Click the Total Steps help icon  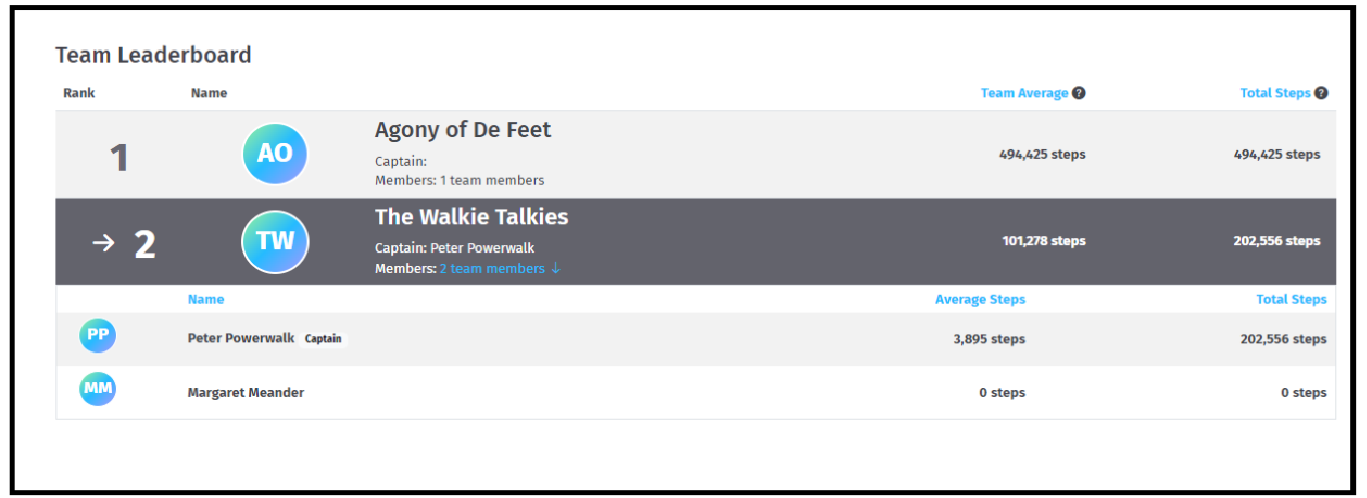1321,93
